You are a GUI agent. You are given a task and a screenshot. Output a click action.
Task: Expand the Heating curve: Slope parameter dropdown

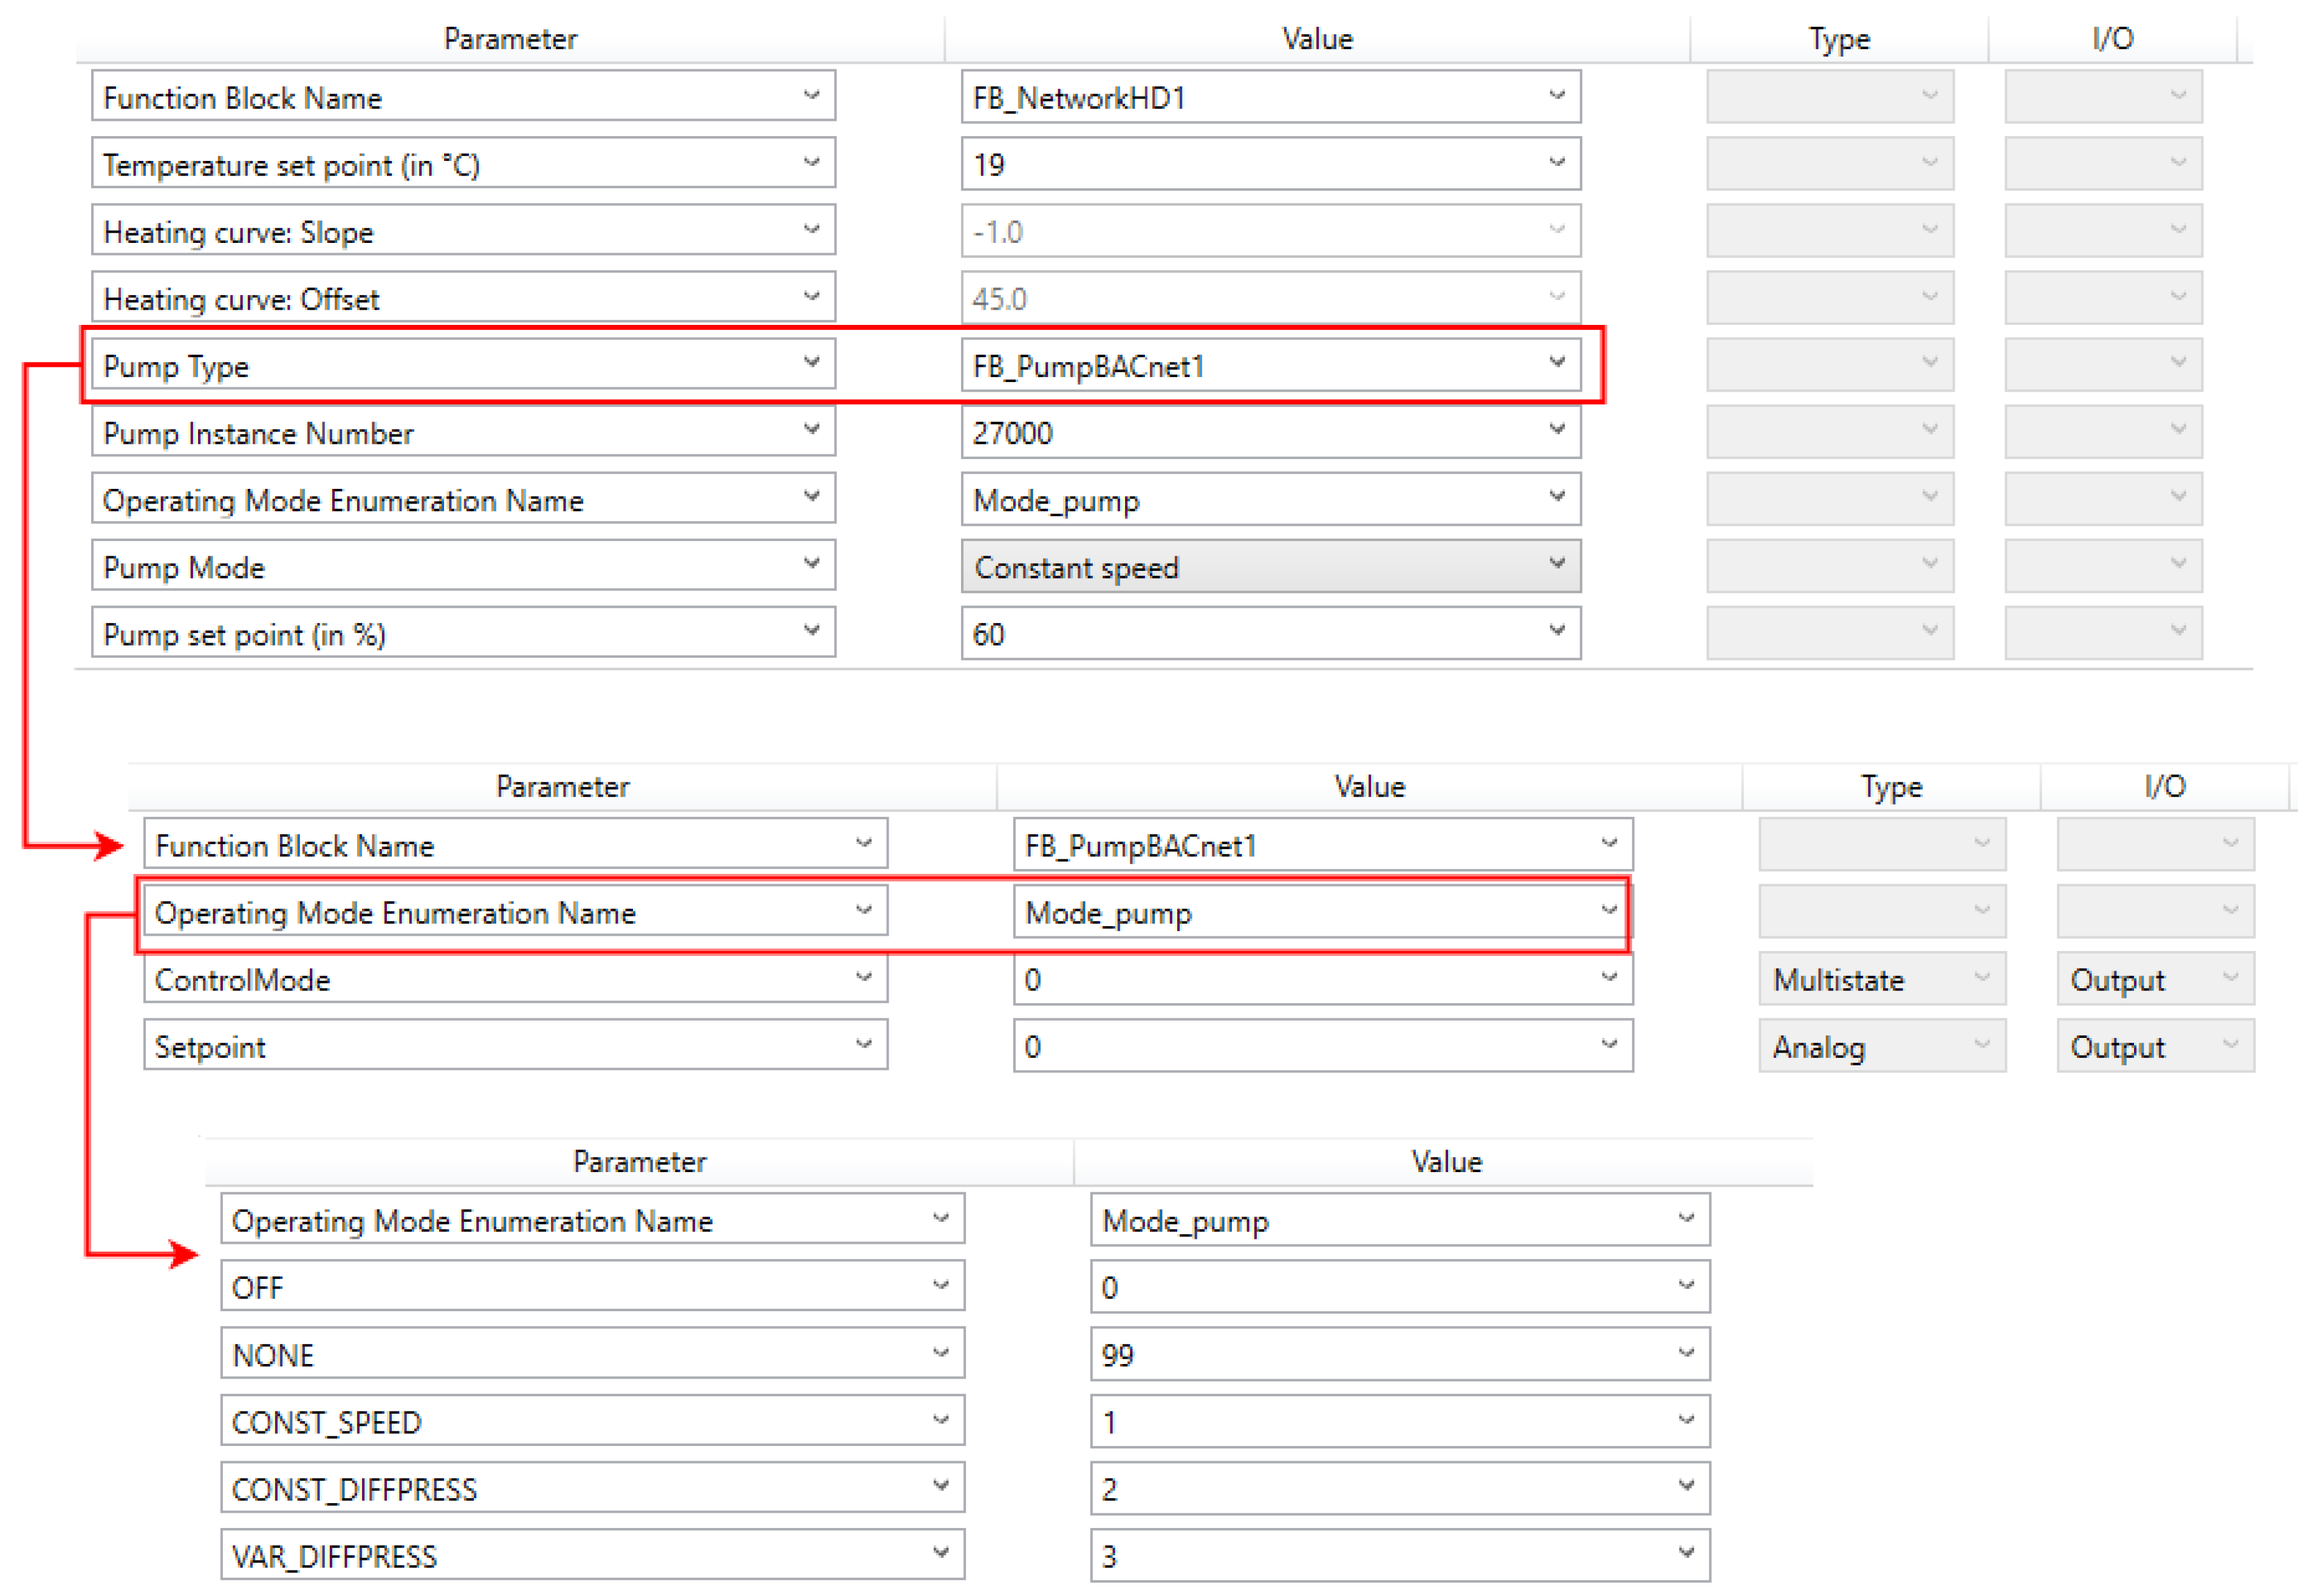[x=811, y=230]
